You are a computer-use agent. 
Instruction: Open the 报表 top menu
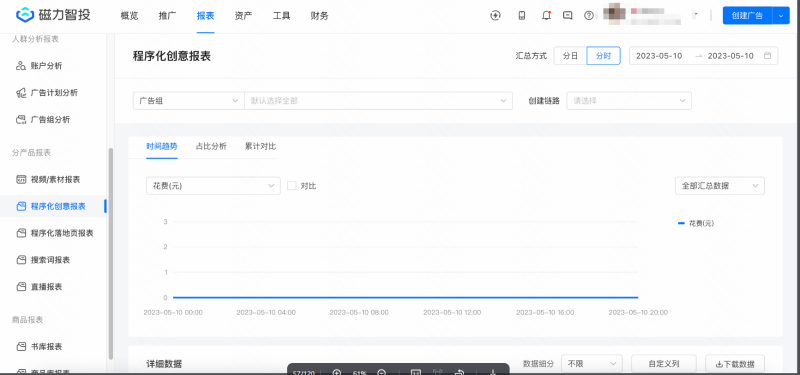(x=206, y=16)
